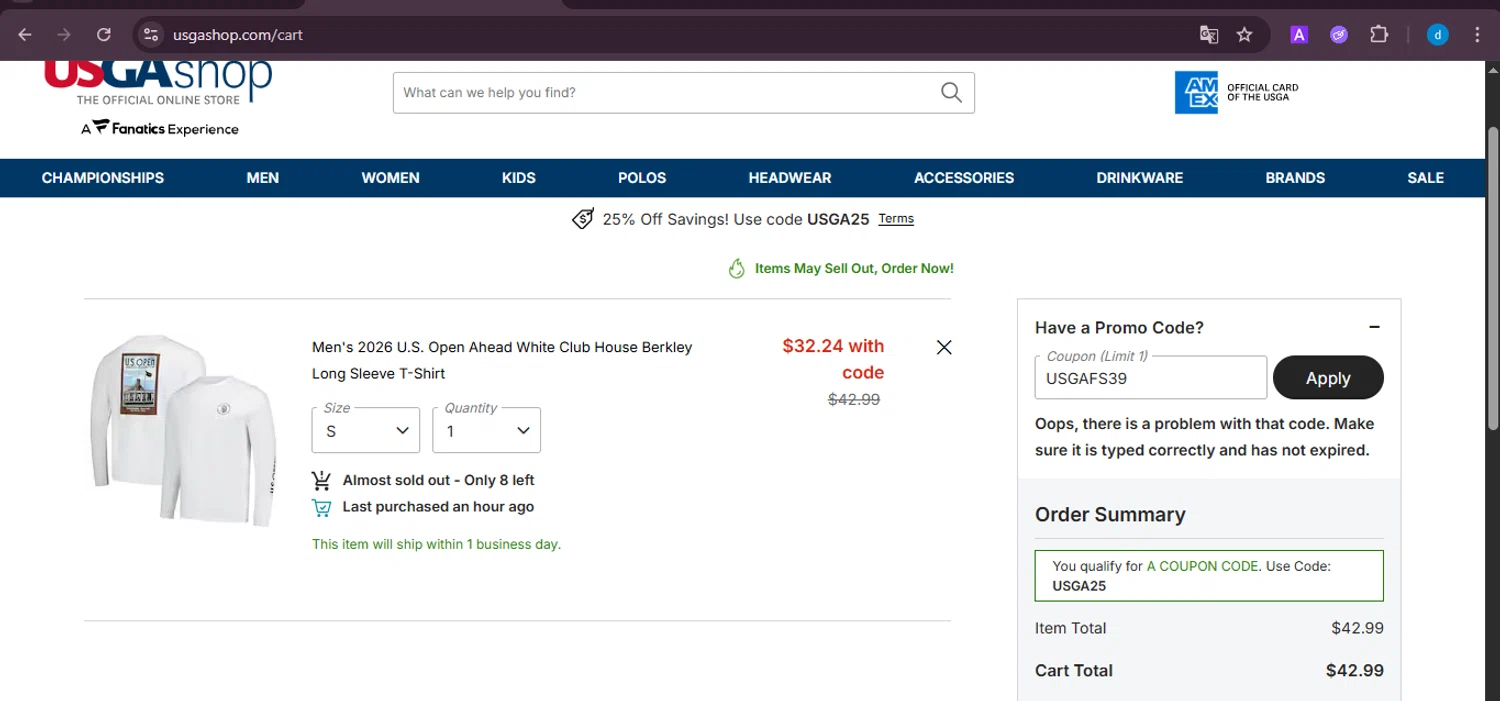Click the last purchased cart icon
Screen dimensions: 1500x701
pos(321,507)
